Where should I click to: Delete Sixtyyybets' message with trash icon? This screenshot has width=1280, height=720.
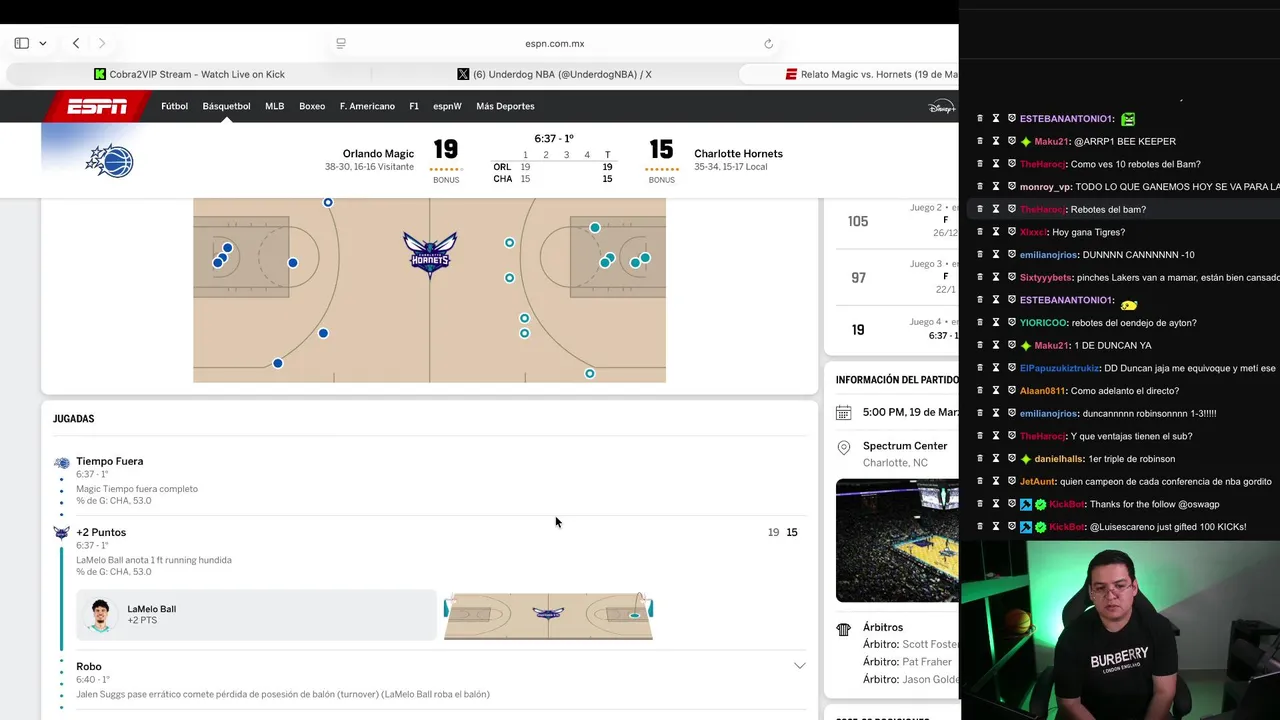(980, 277)
